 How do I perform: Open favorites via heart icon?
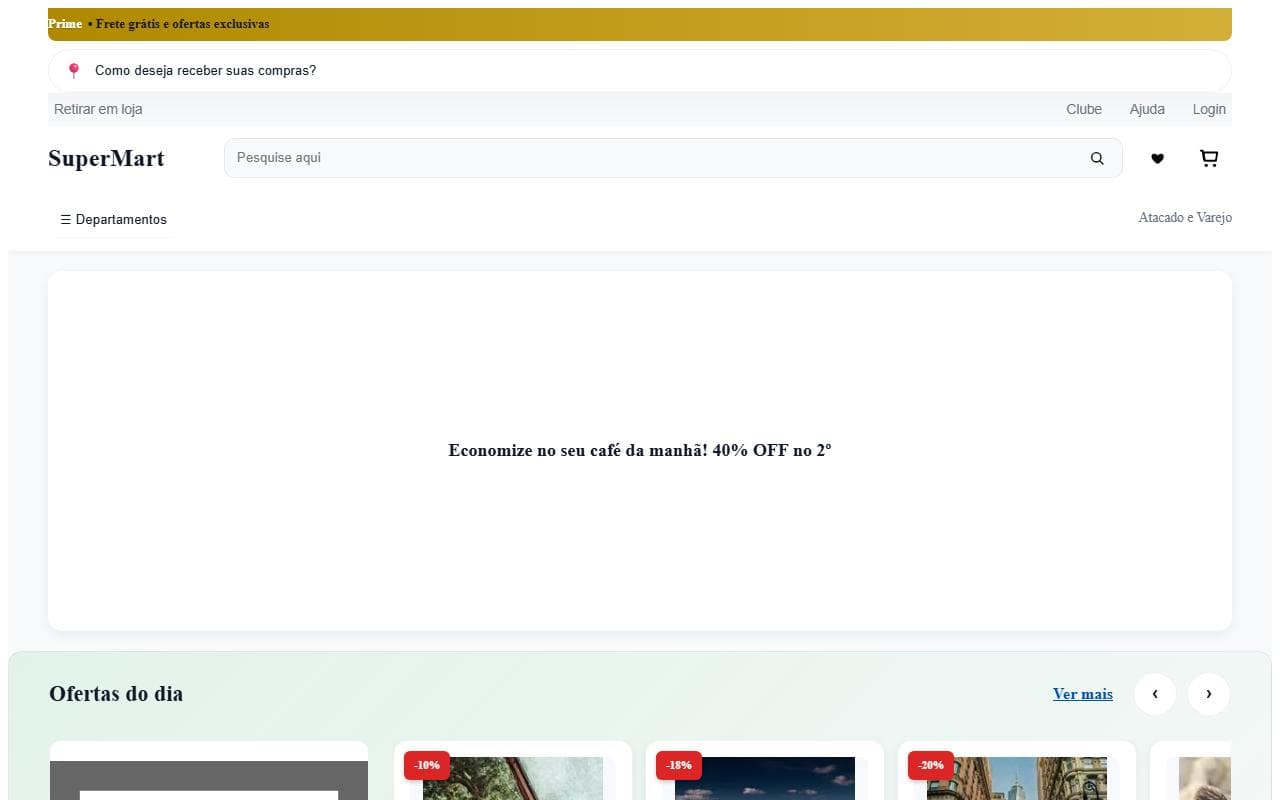click(x=1157, y=158)
